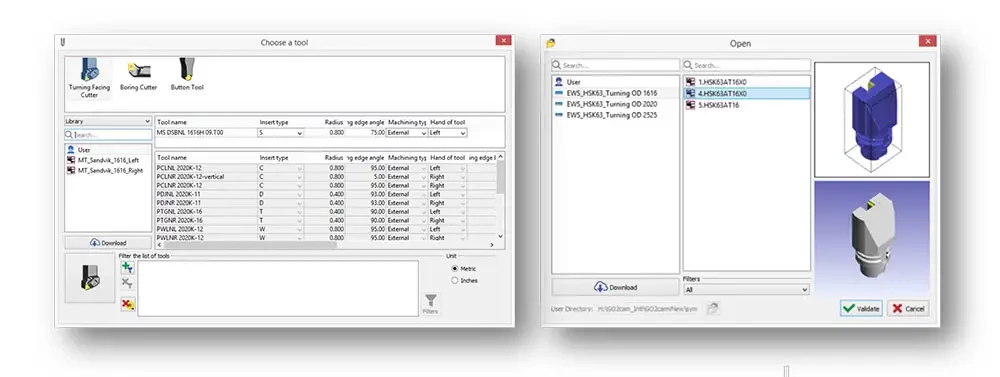Select the PWLNL 2020K-12 tool row
Image resolution: width=1000 pixels, height=377 pixels.
pos(325,229)
